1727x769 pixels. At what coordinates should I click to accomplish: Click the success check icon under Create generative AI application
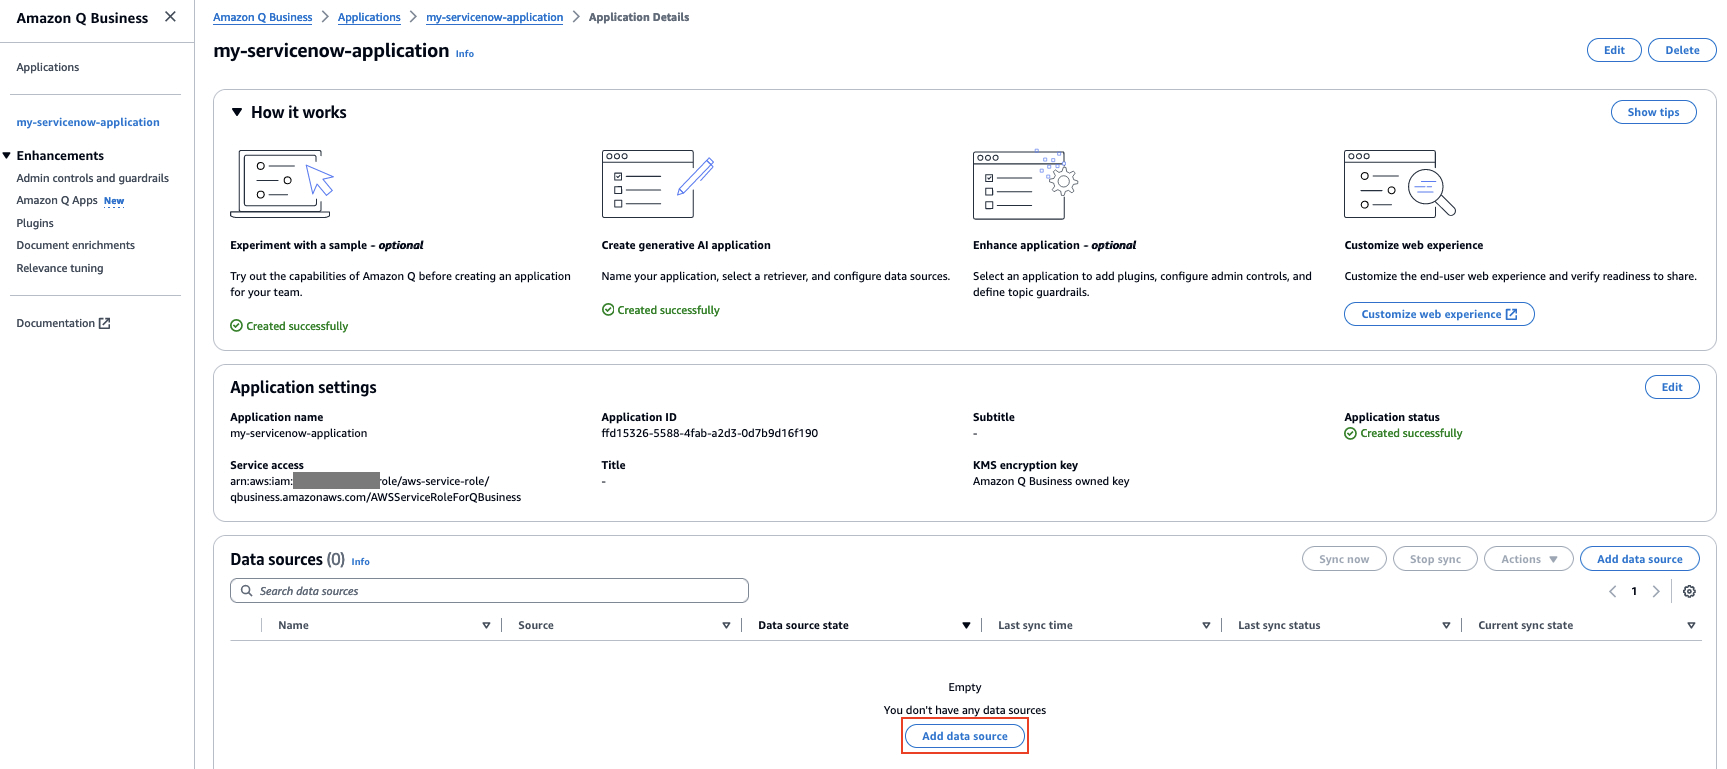608,310
